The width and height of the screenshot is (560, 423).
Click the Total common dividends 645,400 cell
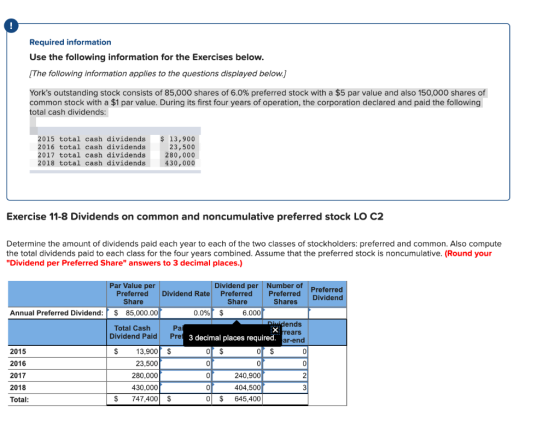point(237,399)
